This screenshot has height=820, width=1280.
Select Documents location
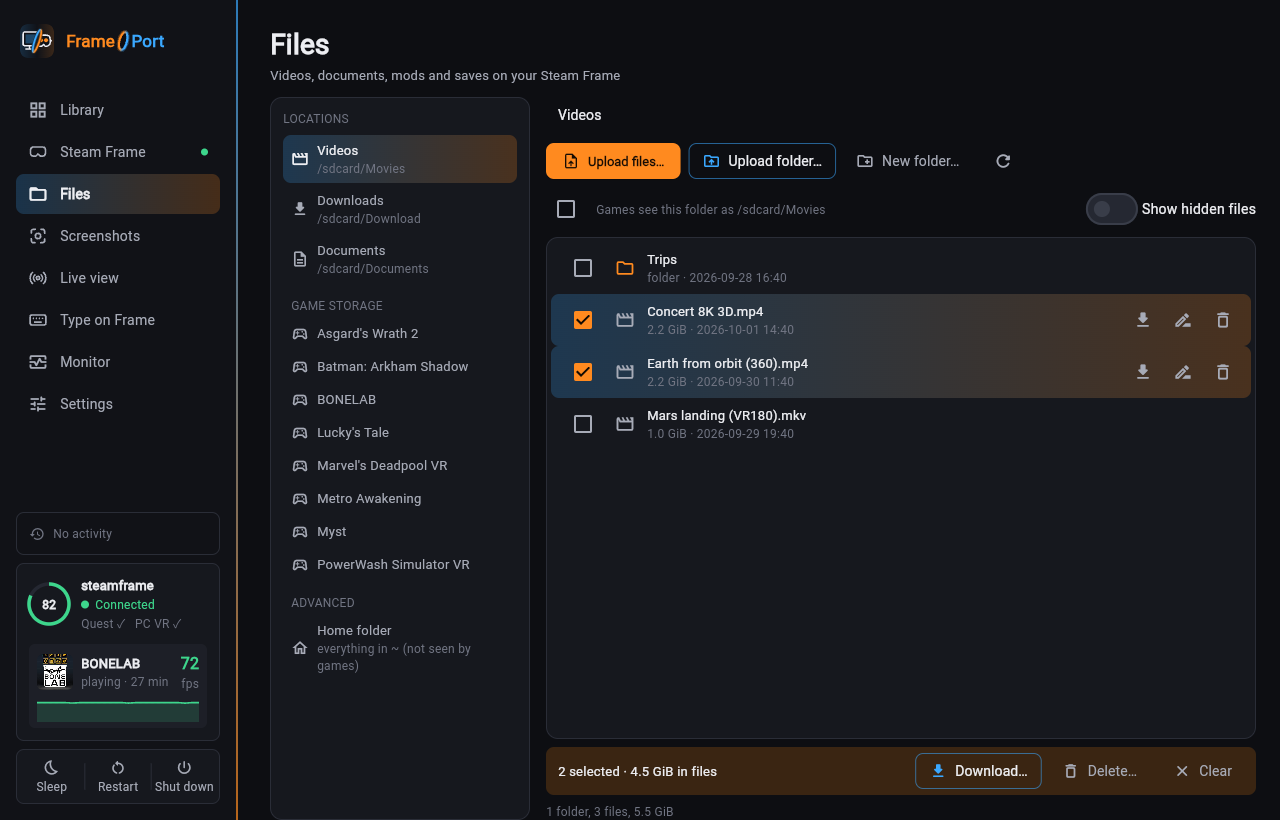point(400,259)
